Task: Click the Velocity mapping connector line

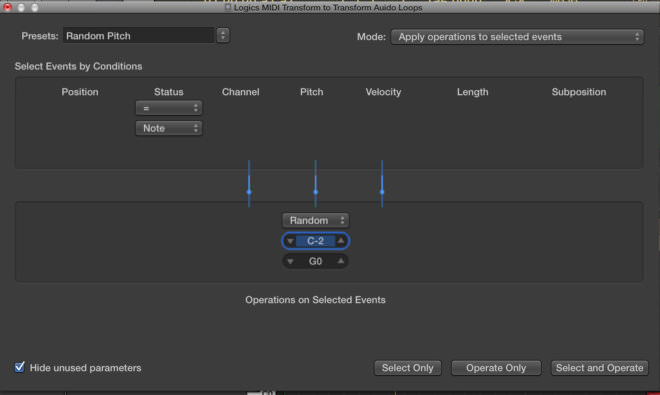Action: click(x=382, y=184)
